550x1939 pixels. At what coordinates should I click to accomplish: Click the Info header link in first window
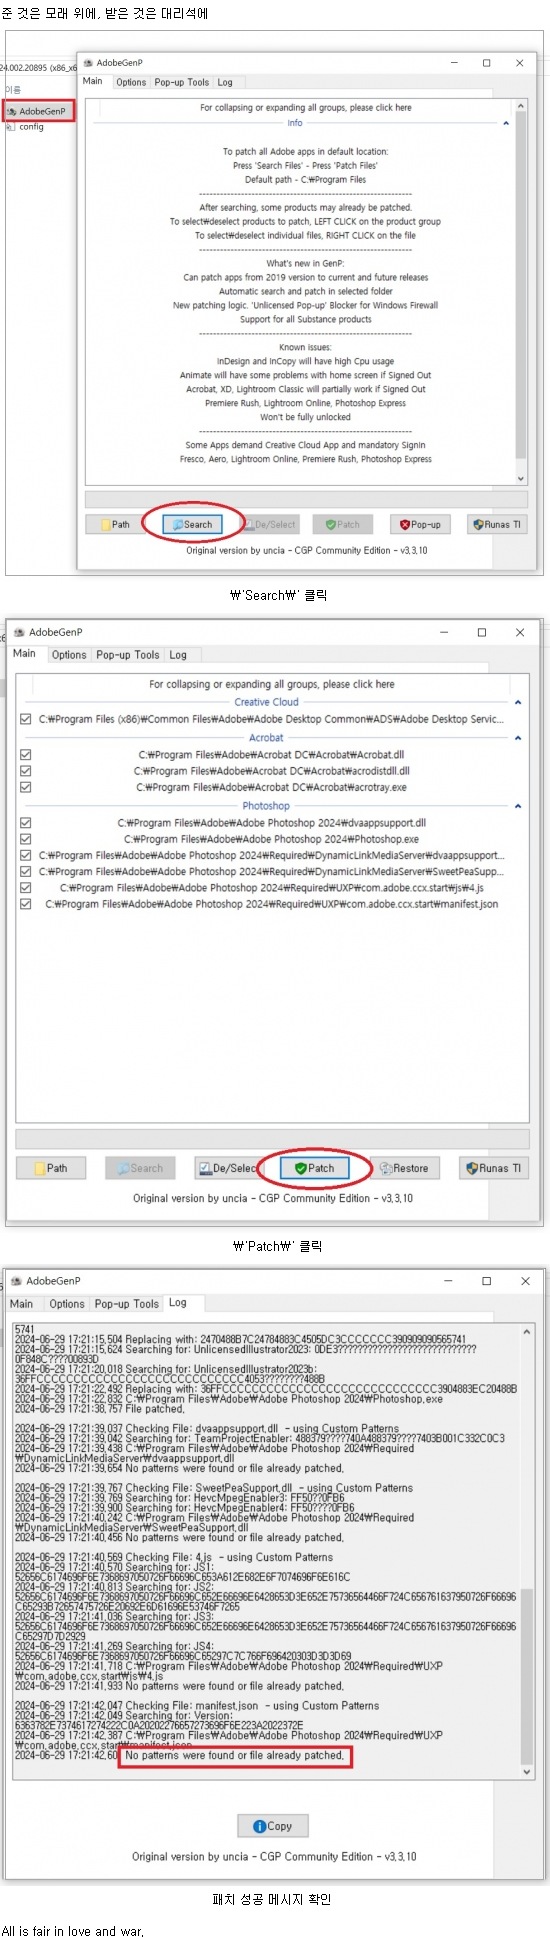[x=295, y=123]
